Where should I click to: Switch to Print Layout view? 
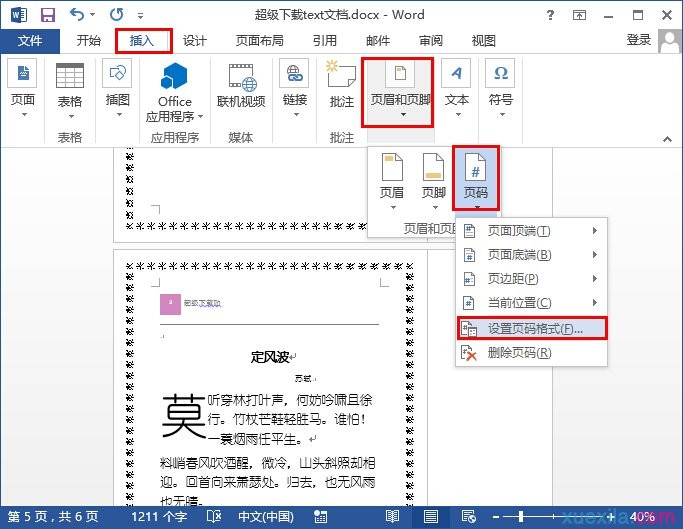tap(431, 517)
